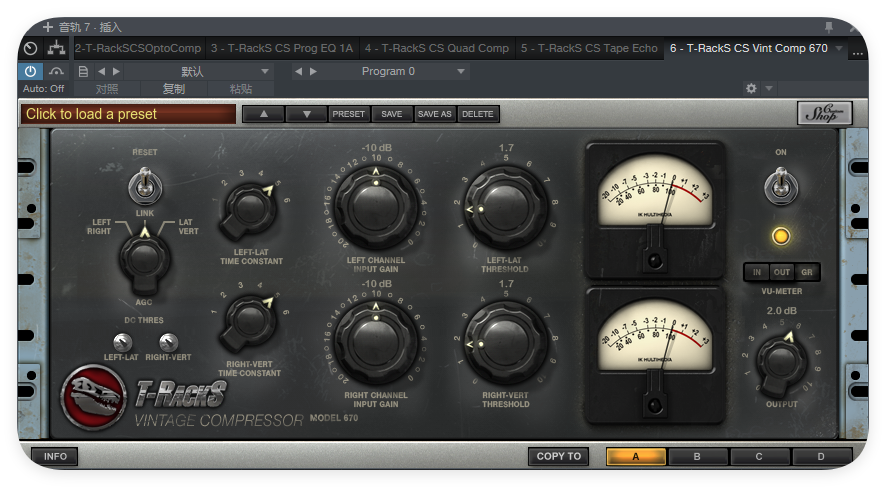Click the OUTPUT level knob
The height and width of the screenshot is (487, 886).
pyautogui.click(x=781, y=362)
